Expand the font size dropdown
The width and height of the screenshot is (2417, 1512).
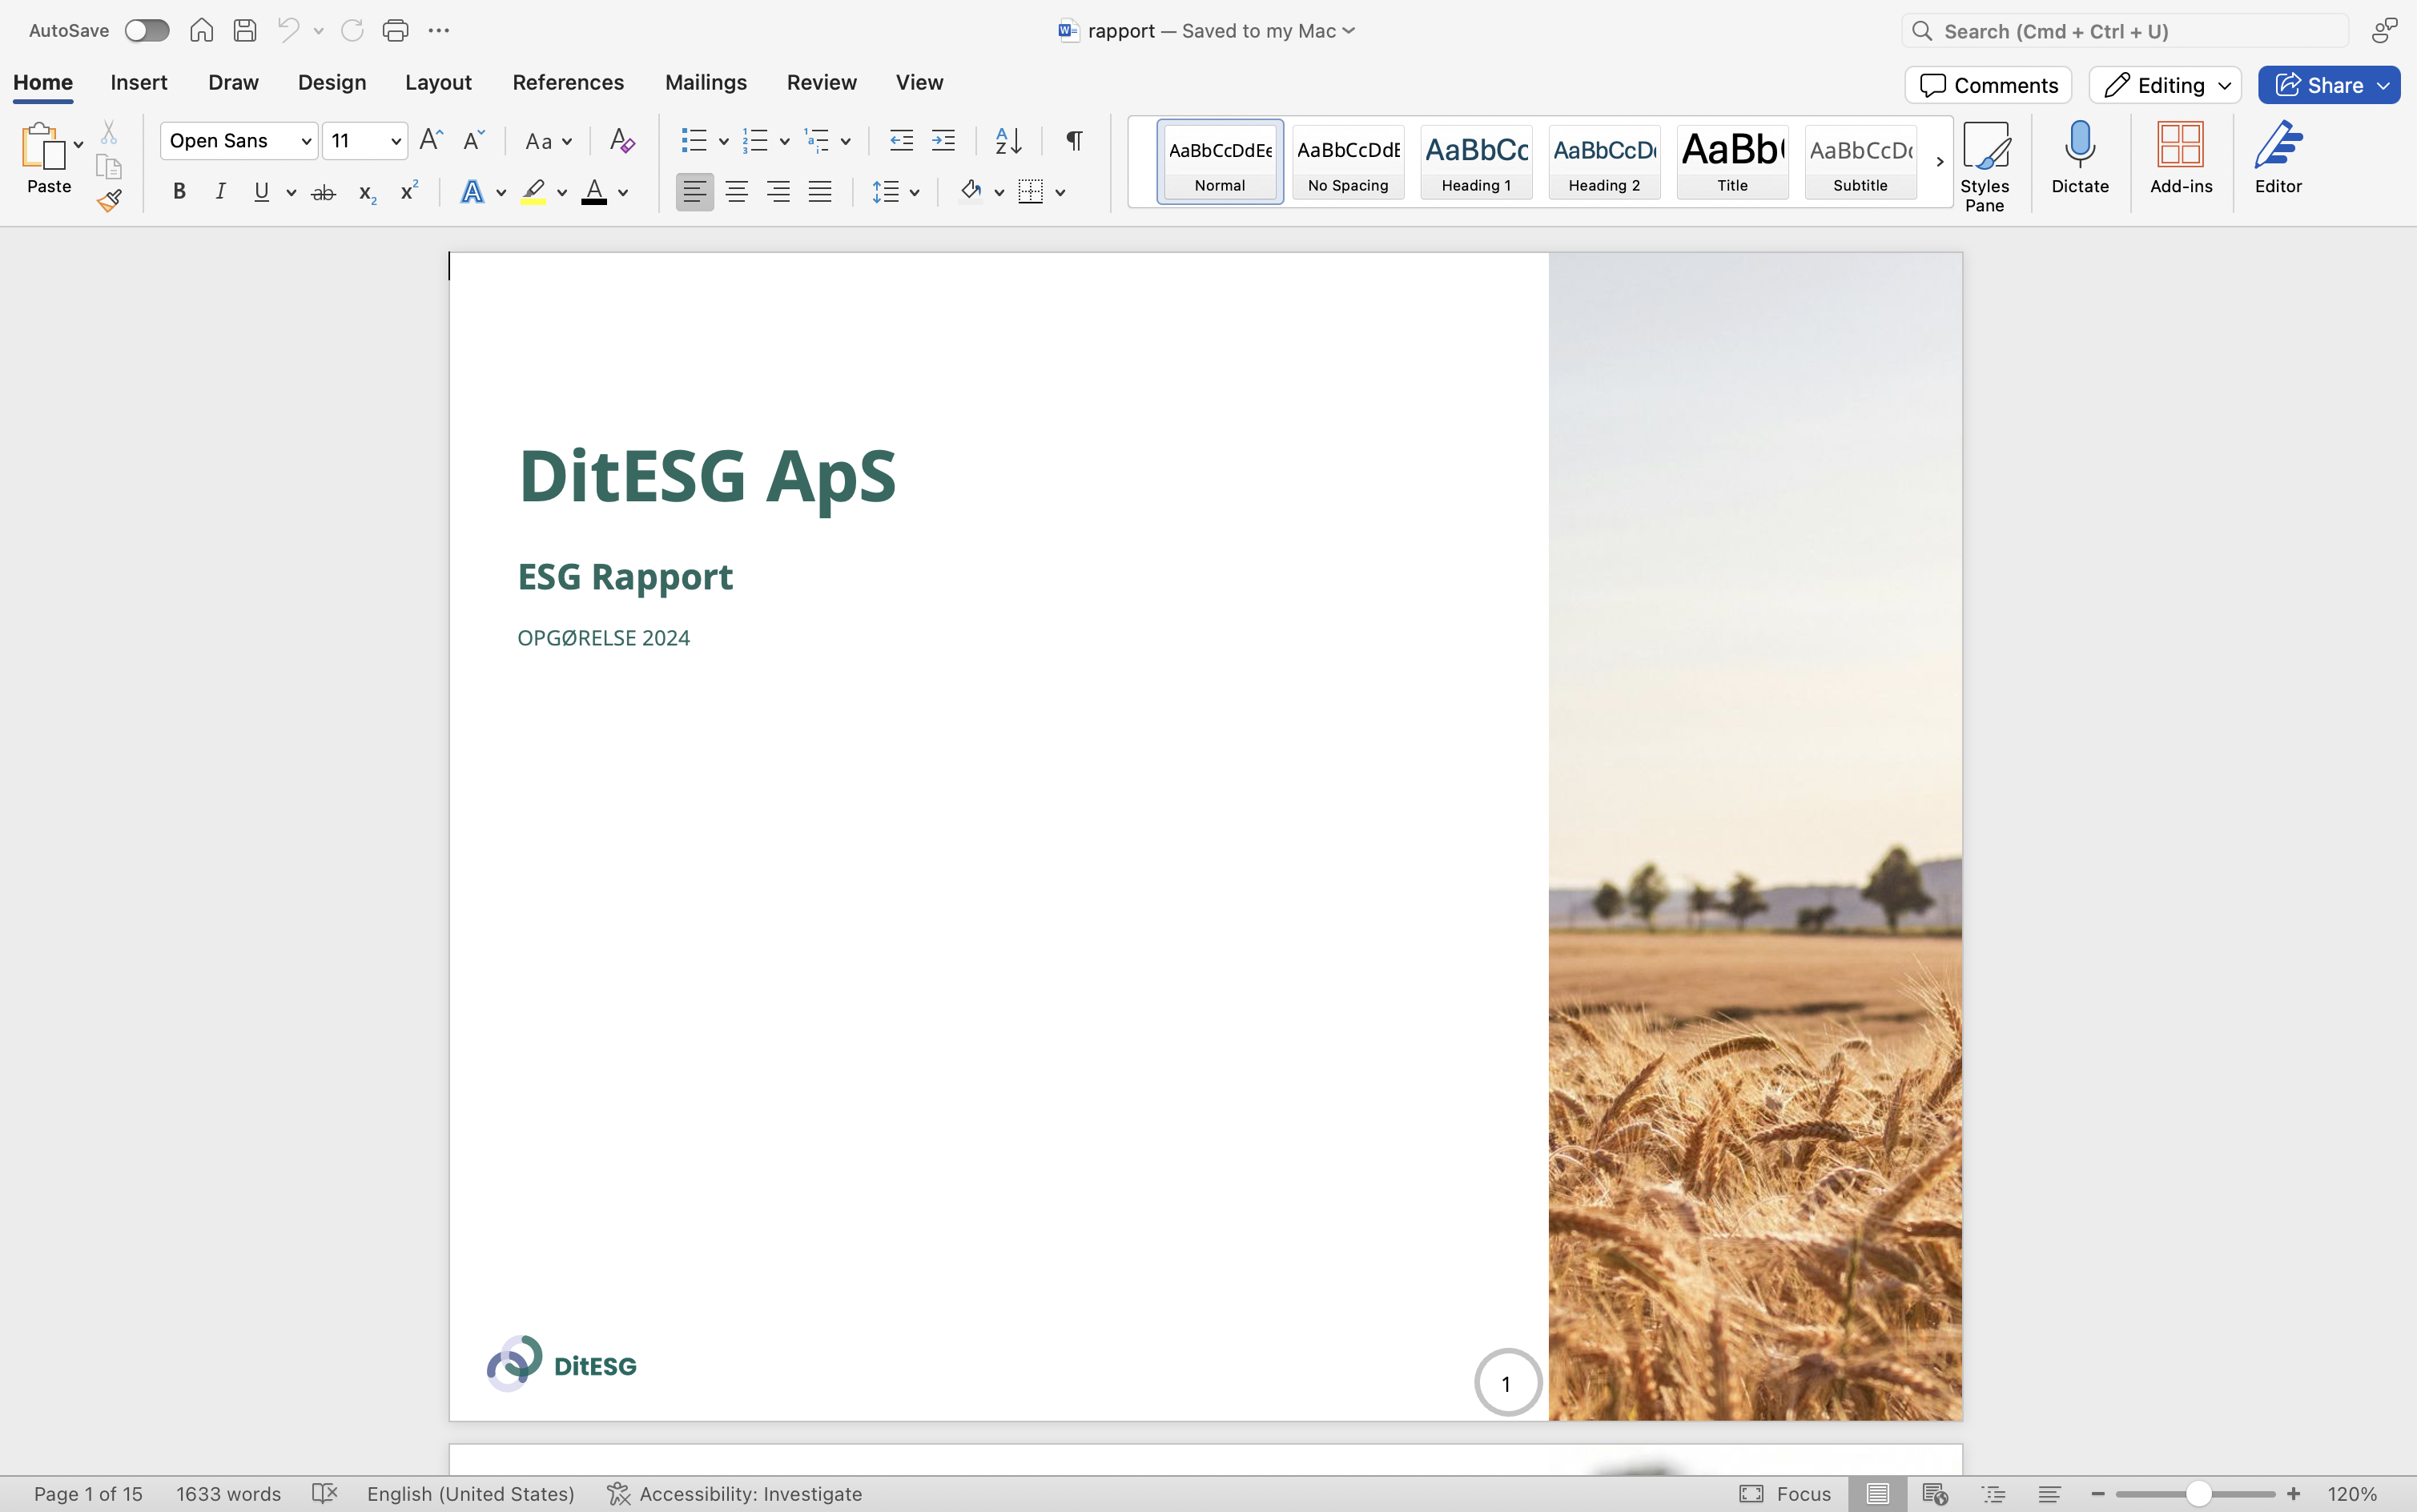pos(396,141)
